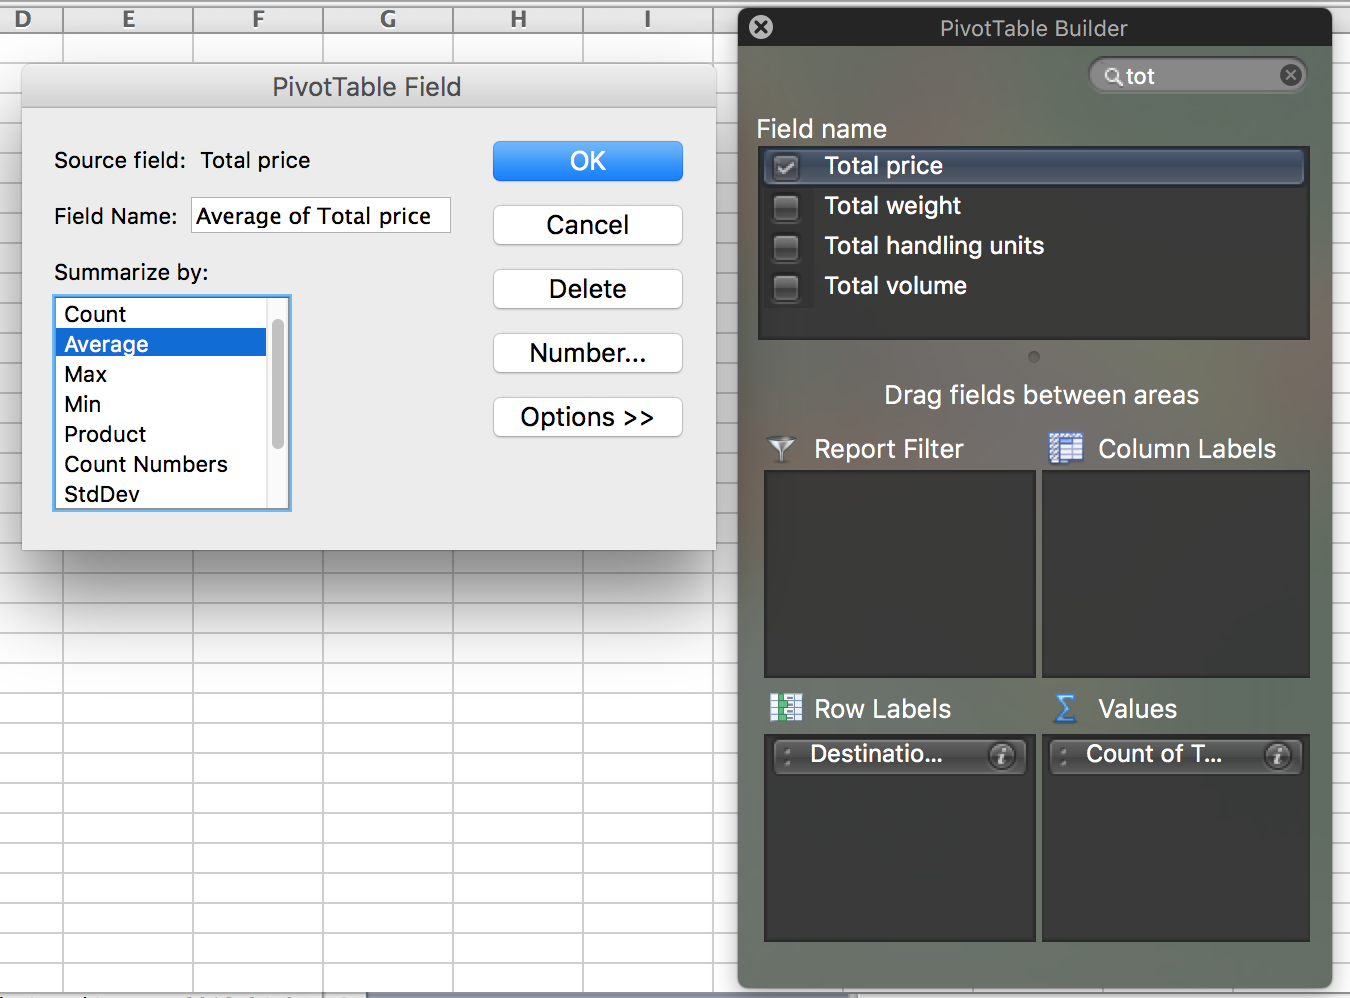Click the Column Labels icon
Image resolution: width=1350 pixels, height=998 pixels.
pyautogui.click(x=1065, y=448)
